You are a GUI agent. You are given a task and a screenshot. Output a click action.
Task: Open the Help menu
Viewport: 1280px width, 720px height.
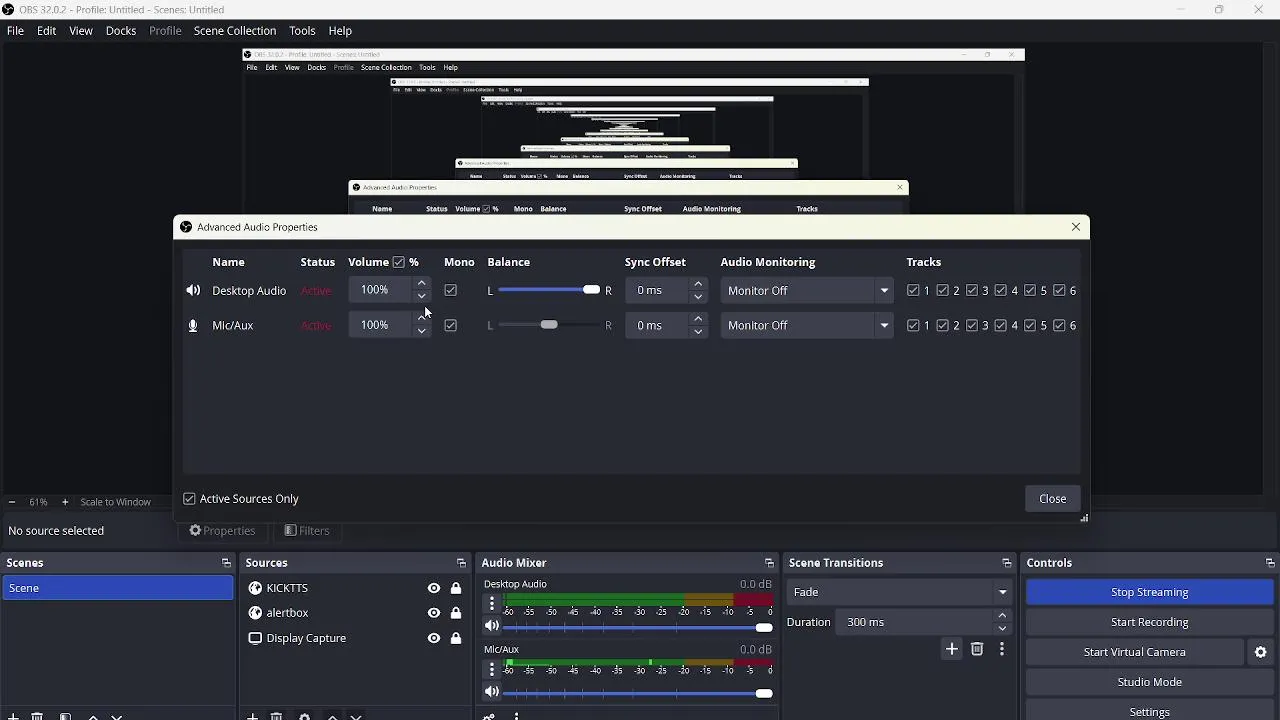click(x=340, y=31)
